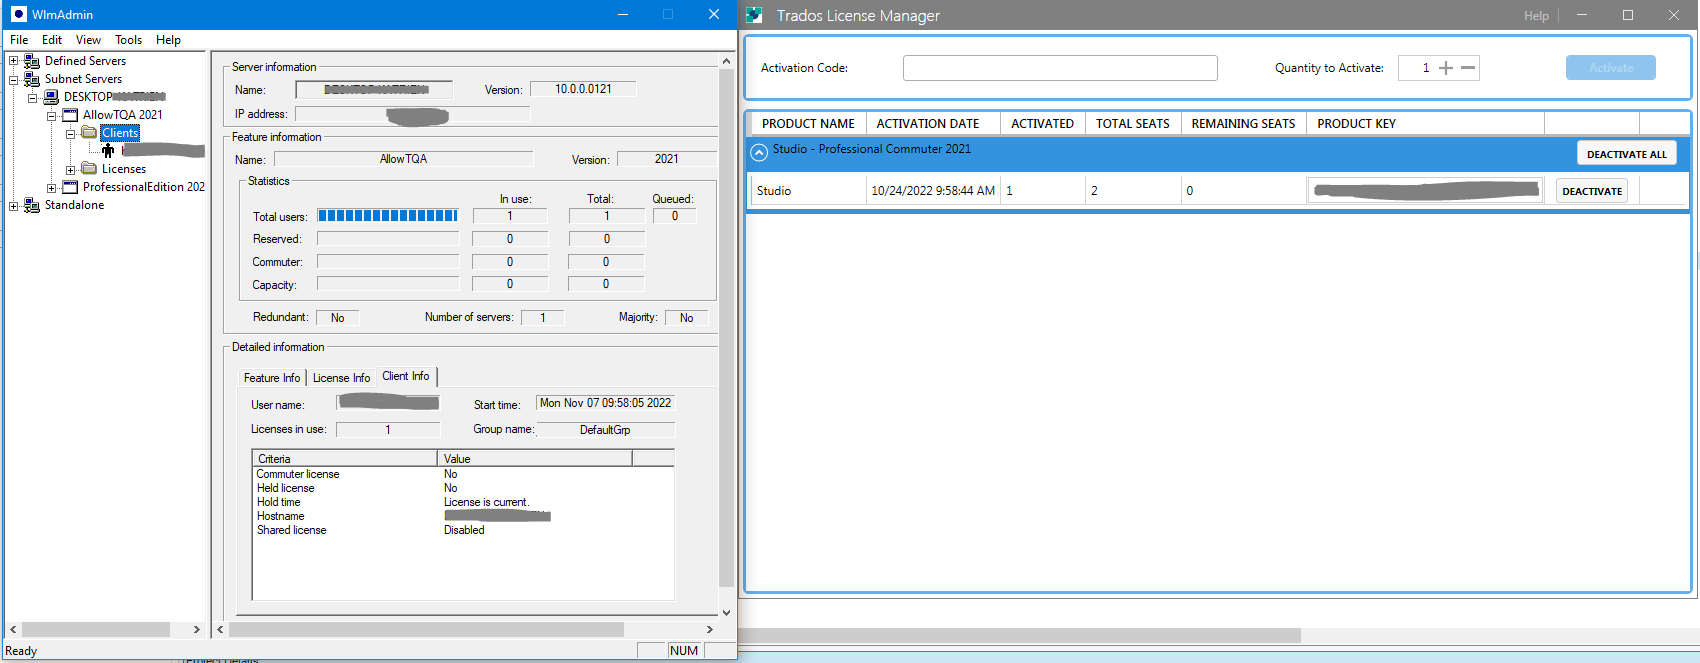Click the AllowTQA 2021 feature window icon
The width and height of the screenshot is (1700, 663).
point(70,115)
